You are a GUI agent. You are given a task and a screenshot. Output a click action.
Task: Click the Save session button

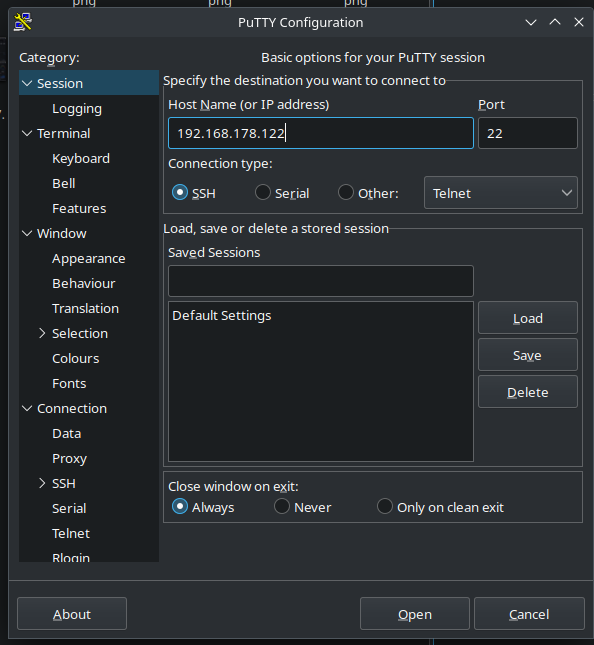528,355
